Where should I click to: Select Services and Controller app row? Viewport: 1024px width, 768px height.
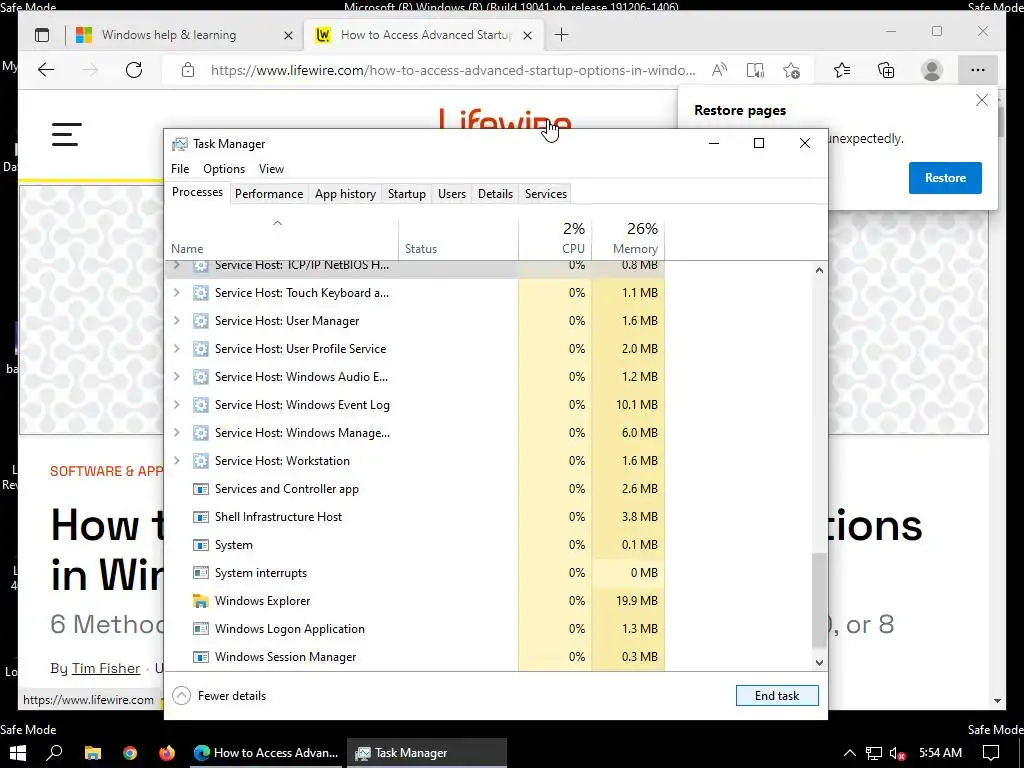click(415, 488)
